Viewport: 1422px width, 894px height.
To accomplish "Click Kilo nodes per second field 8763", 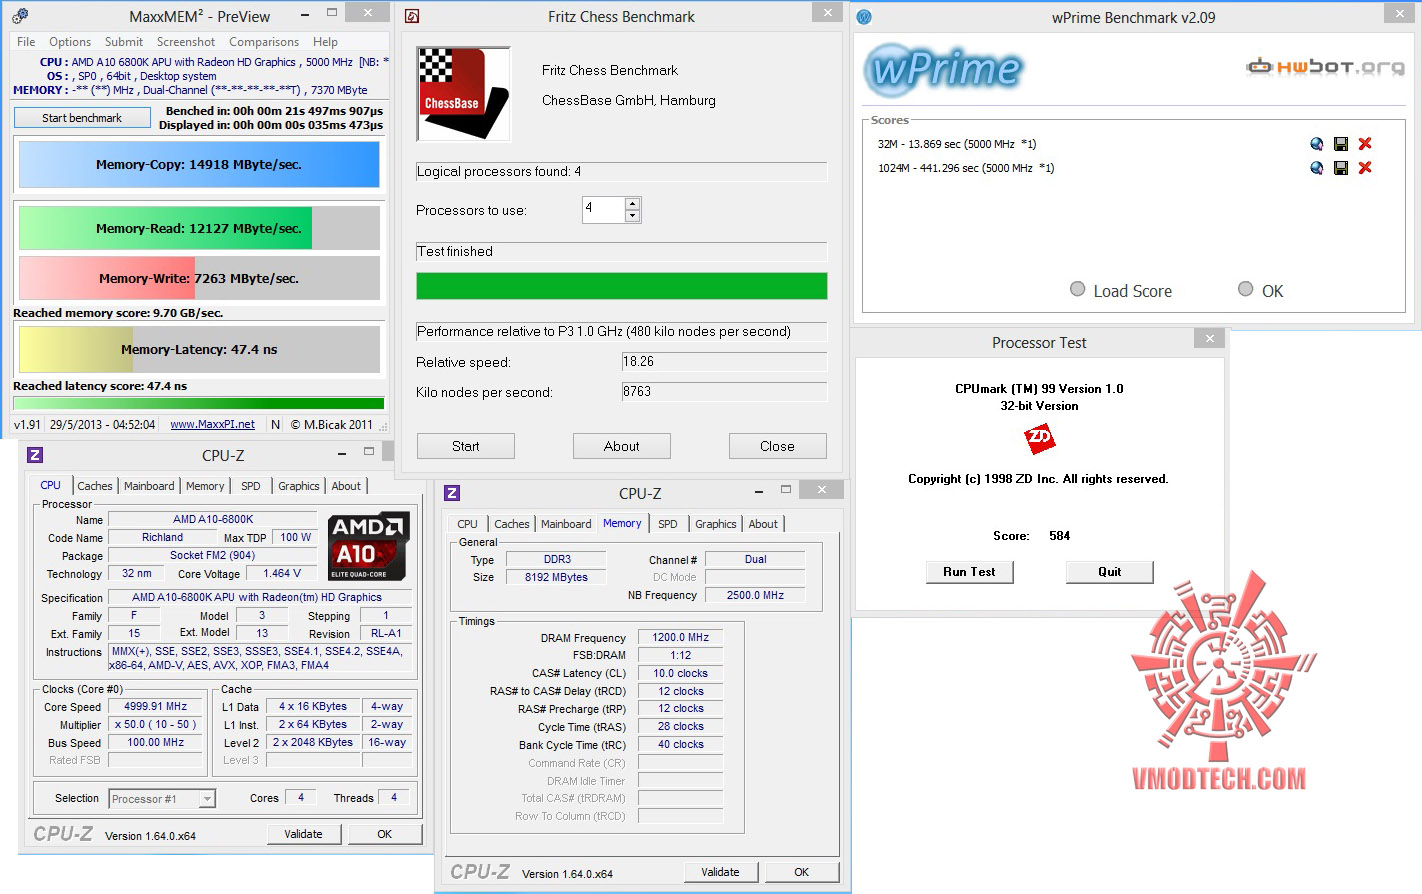I will [x=724, y=392].
